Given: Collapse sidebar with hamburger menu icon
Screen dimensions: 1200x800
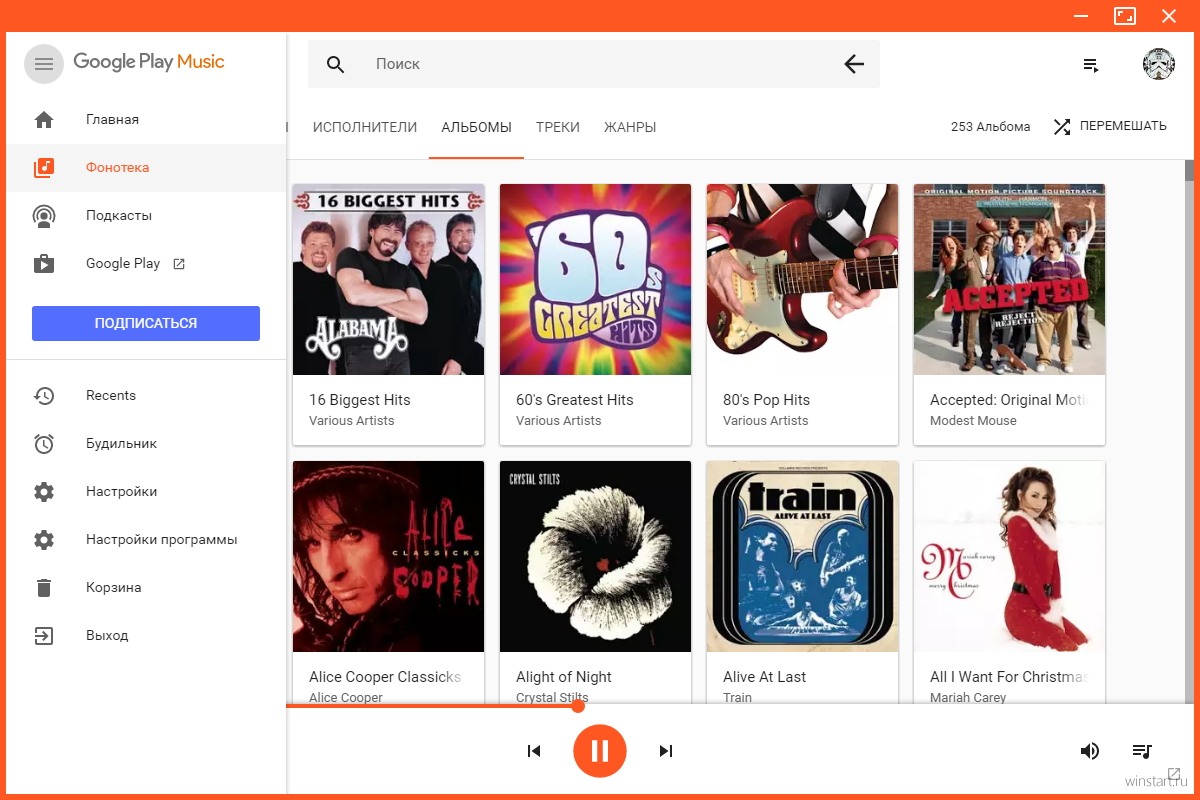Looking at the screenshot, I should (x=44, y=64).
